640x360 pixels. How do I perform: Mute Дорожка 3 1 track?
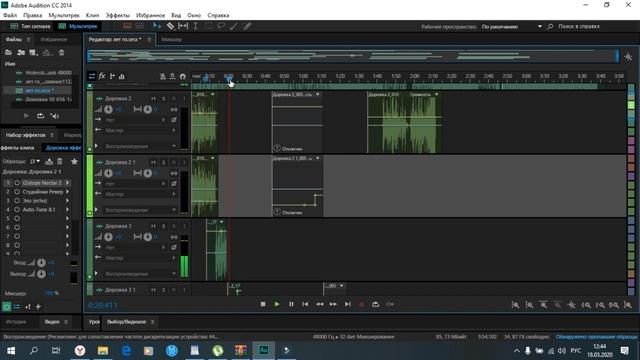pyautogui.click(x=153, y=290)
